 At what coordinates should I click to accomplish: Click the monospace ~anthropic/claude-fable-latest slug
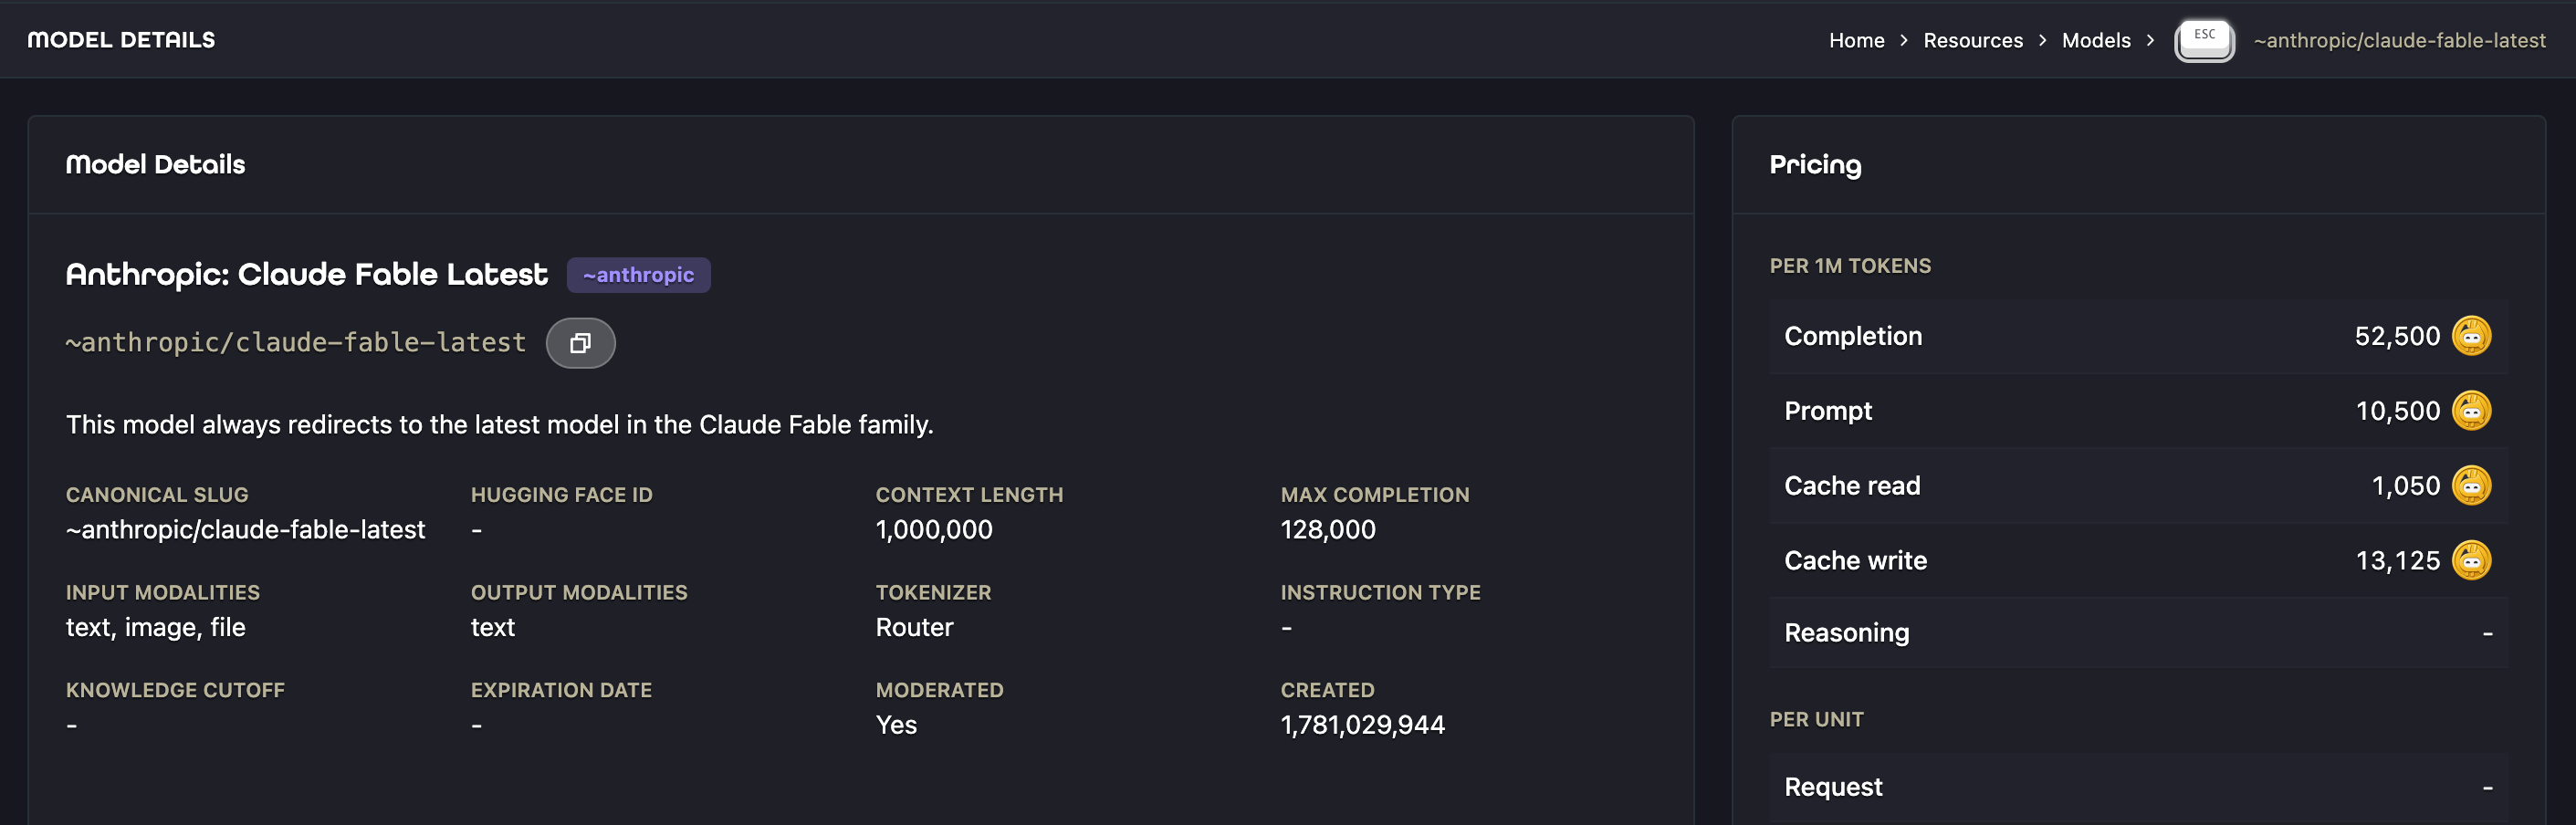click(x=296, y=343)
